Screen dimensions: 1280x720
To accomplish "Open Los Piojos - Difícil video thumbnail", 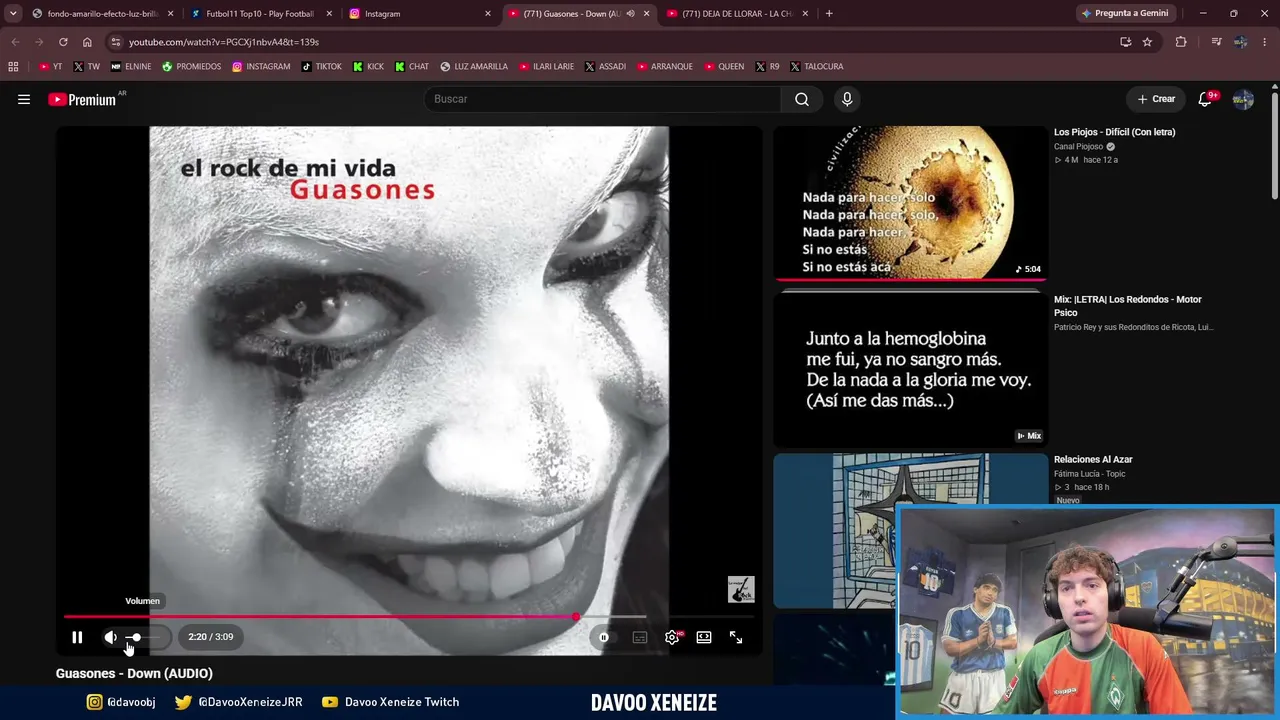I will click(910, 203).
